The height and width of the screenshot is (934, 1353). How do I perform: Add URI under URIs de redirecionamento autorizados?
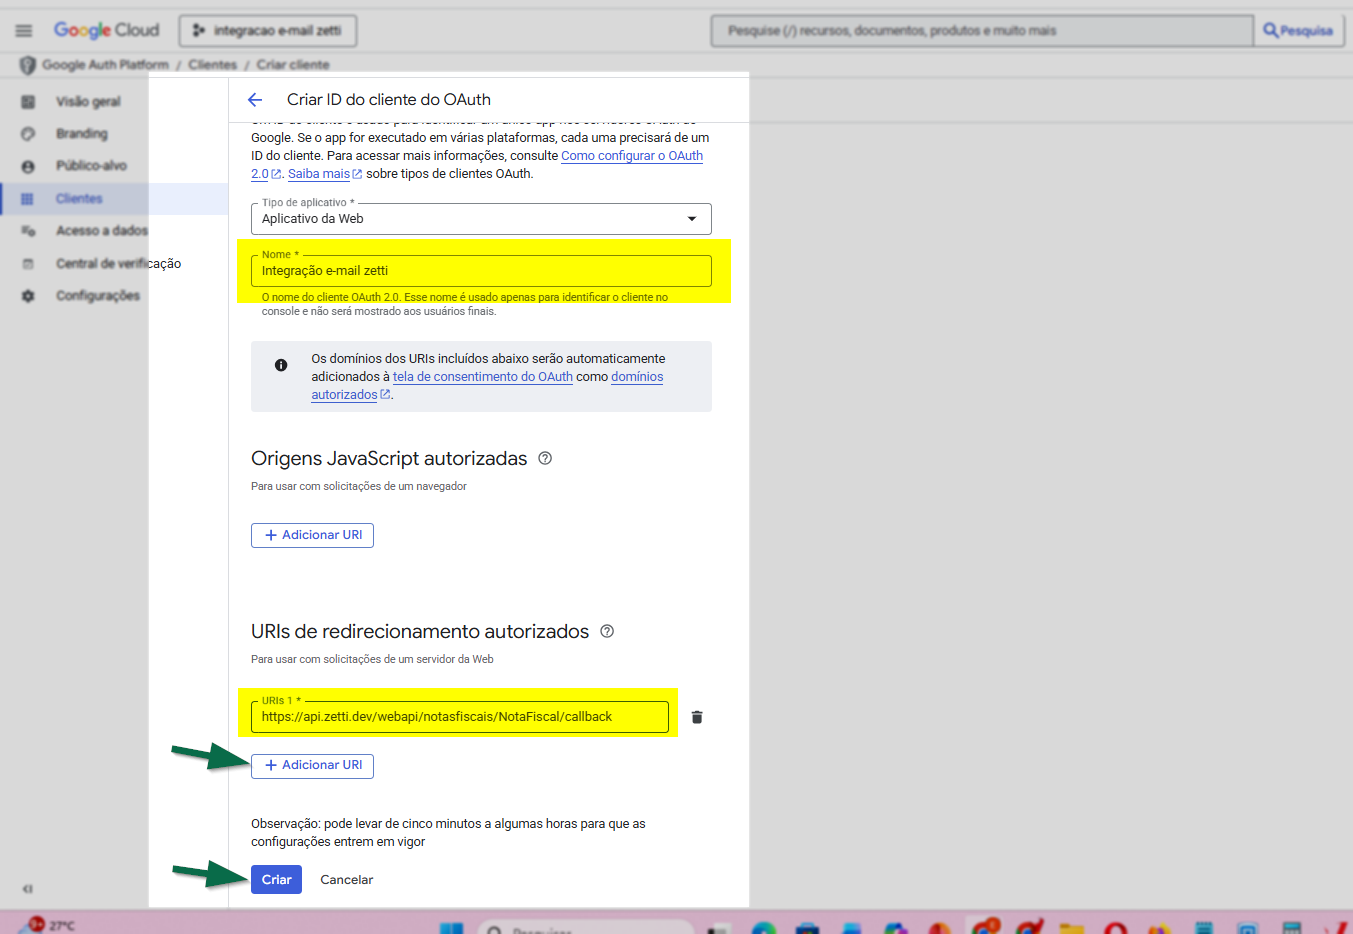click(312, 766)
